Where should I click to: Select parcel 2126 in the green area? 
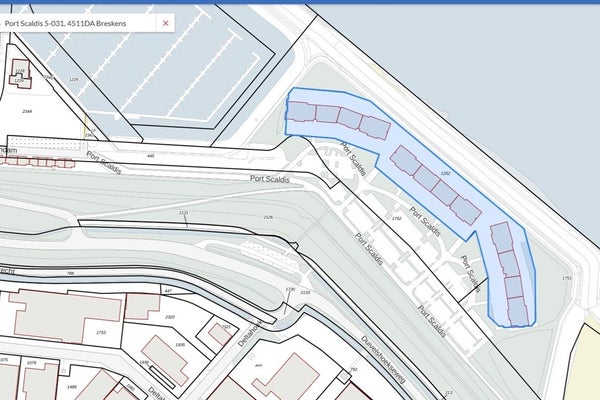click(267, 217)
